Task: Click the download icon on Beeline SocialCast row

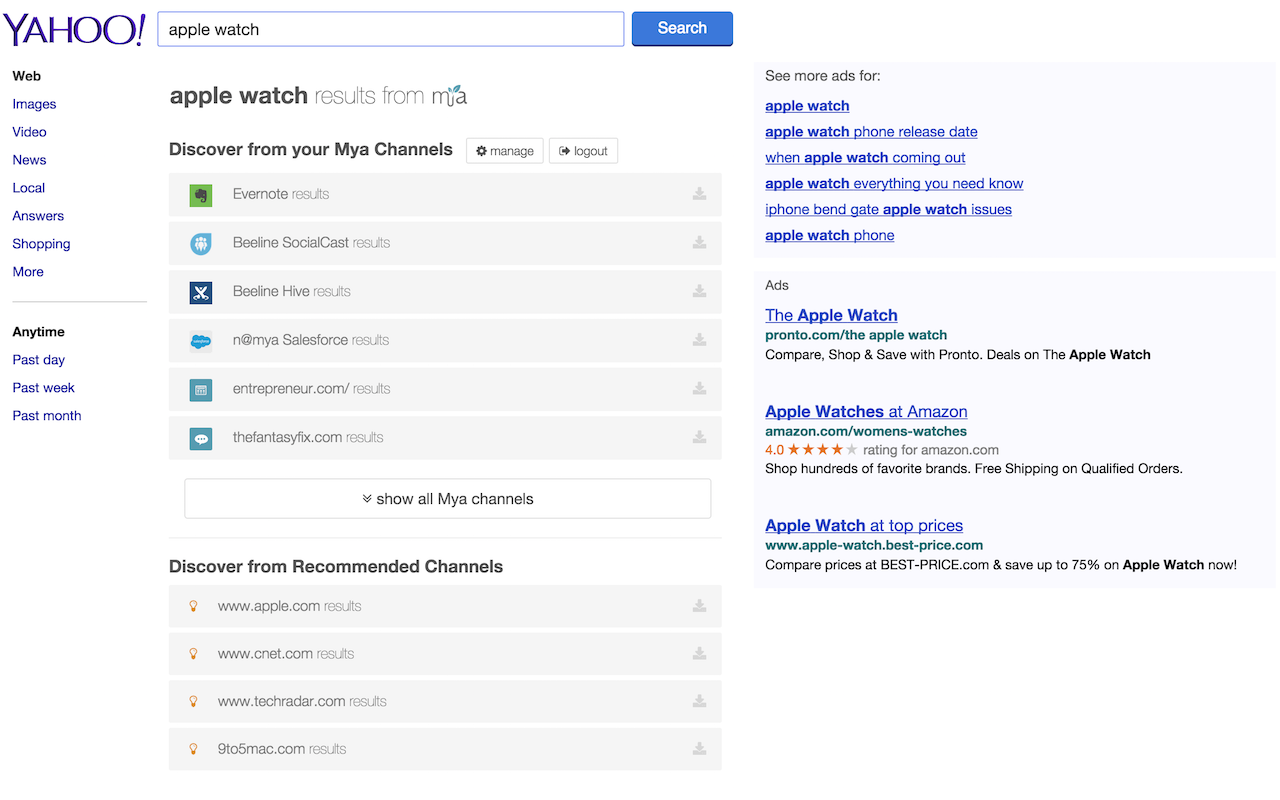Action: point(700,243)
